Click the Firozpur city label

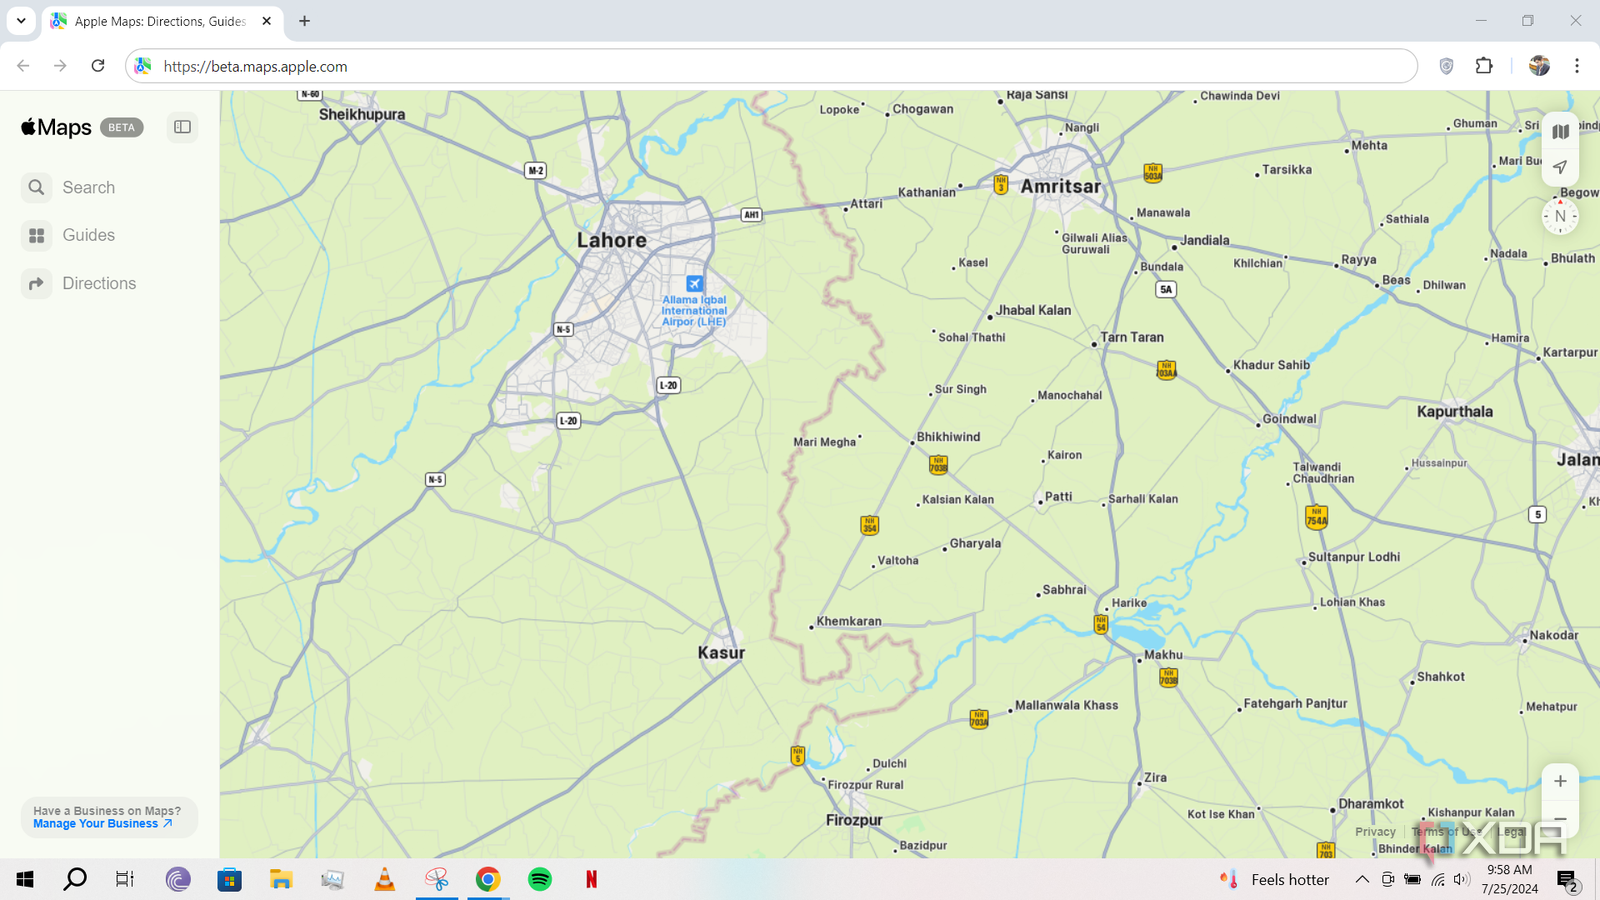854,820
